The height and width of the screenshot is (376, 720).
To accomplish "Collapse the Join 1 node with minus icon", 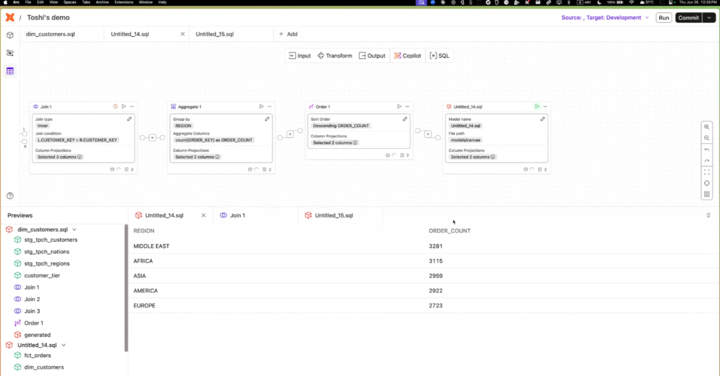I will (x=132, y=107).
